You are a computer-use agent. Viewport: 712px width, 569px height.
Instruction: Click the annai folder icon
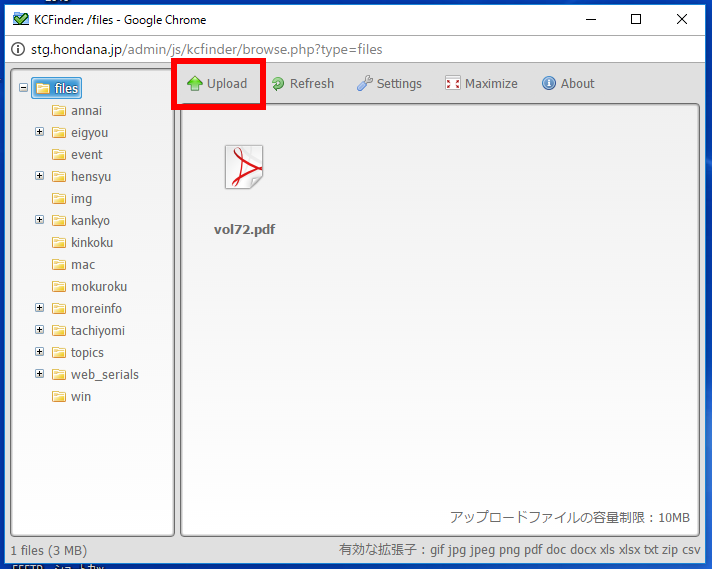point(59,111)
